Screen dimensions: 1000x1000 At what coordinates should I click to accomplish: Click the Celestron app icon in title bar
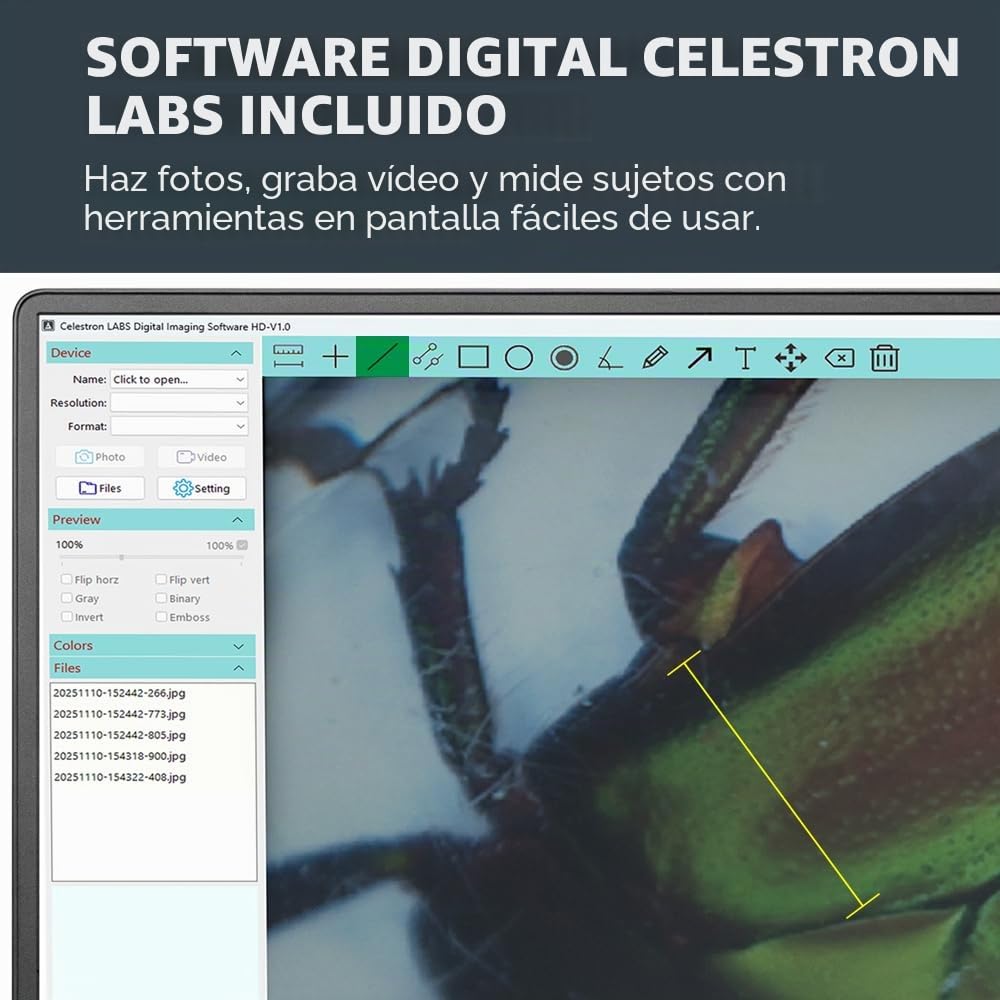pyautogui.click(x=48, y=326)
